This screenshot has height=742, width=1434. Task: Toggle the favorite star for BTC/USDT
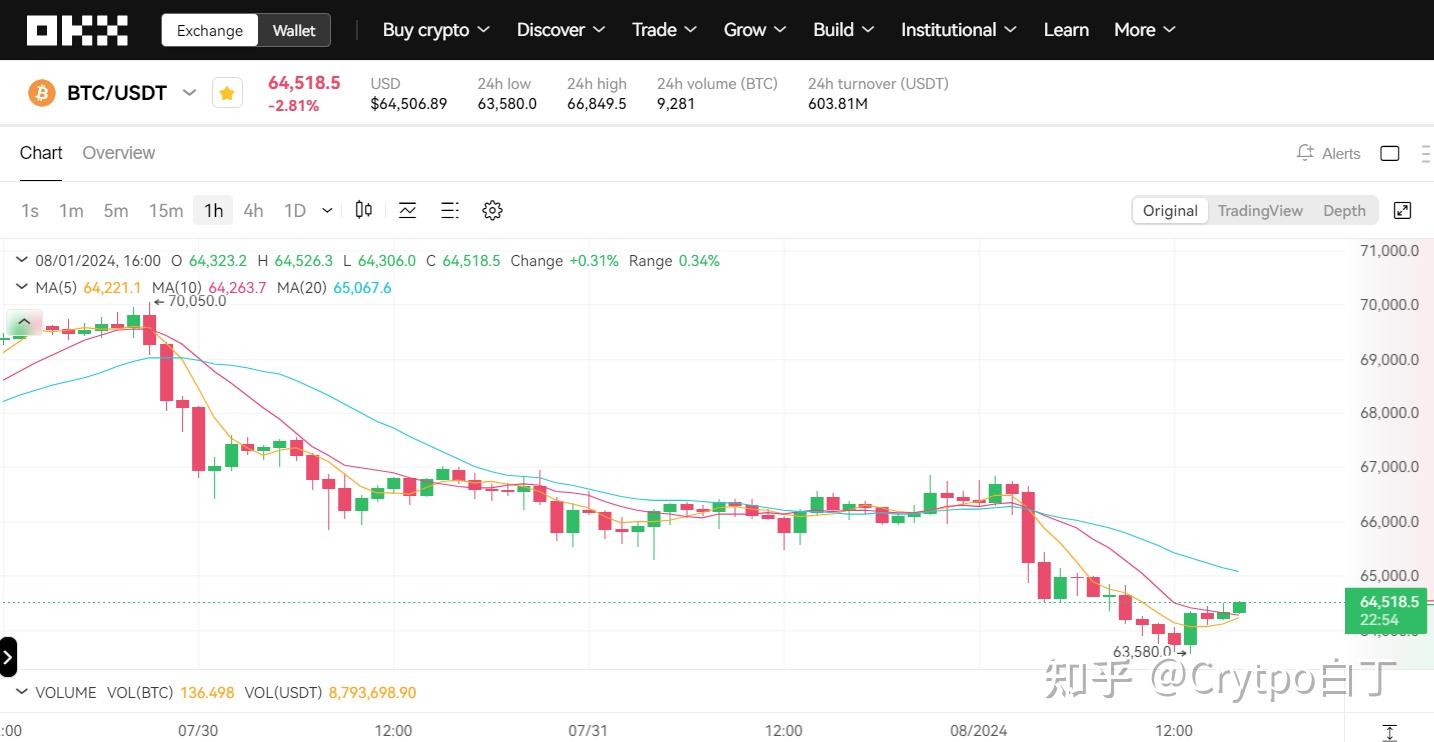click(x=227, y=93)
